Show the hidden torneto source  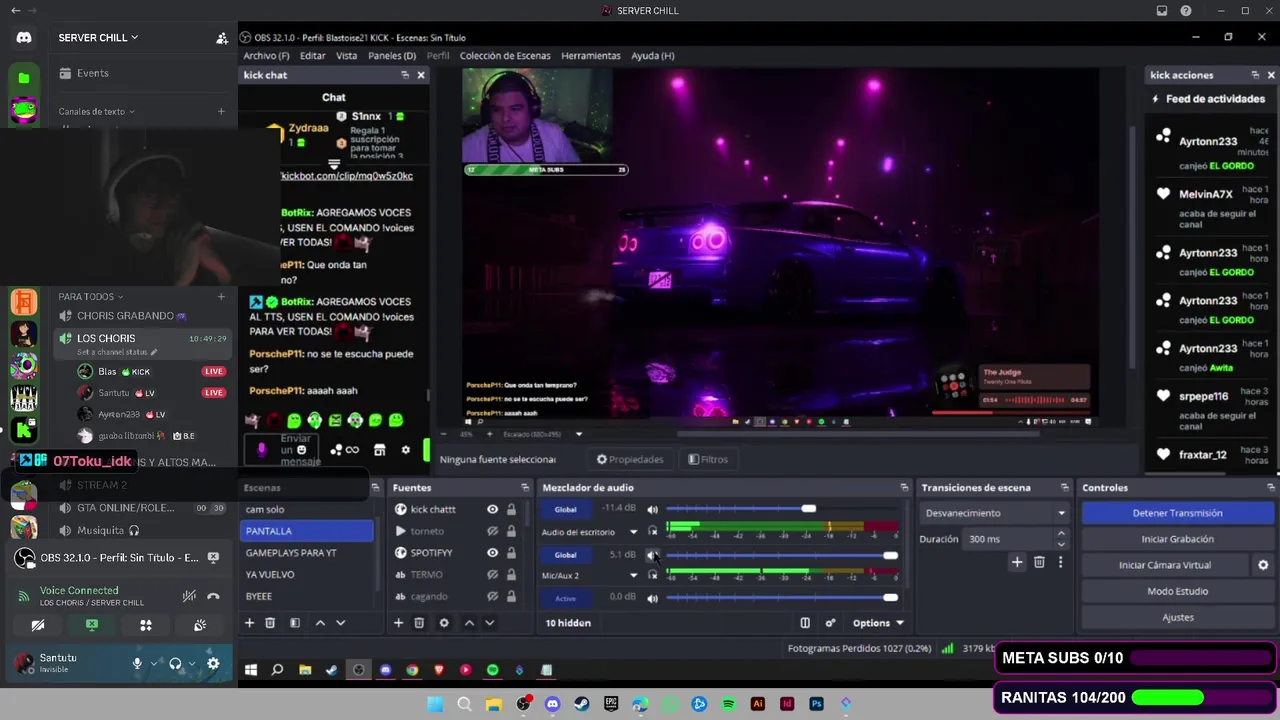coord(492,531)
